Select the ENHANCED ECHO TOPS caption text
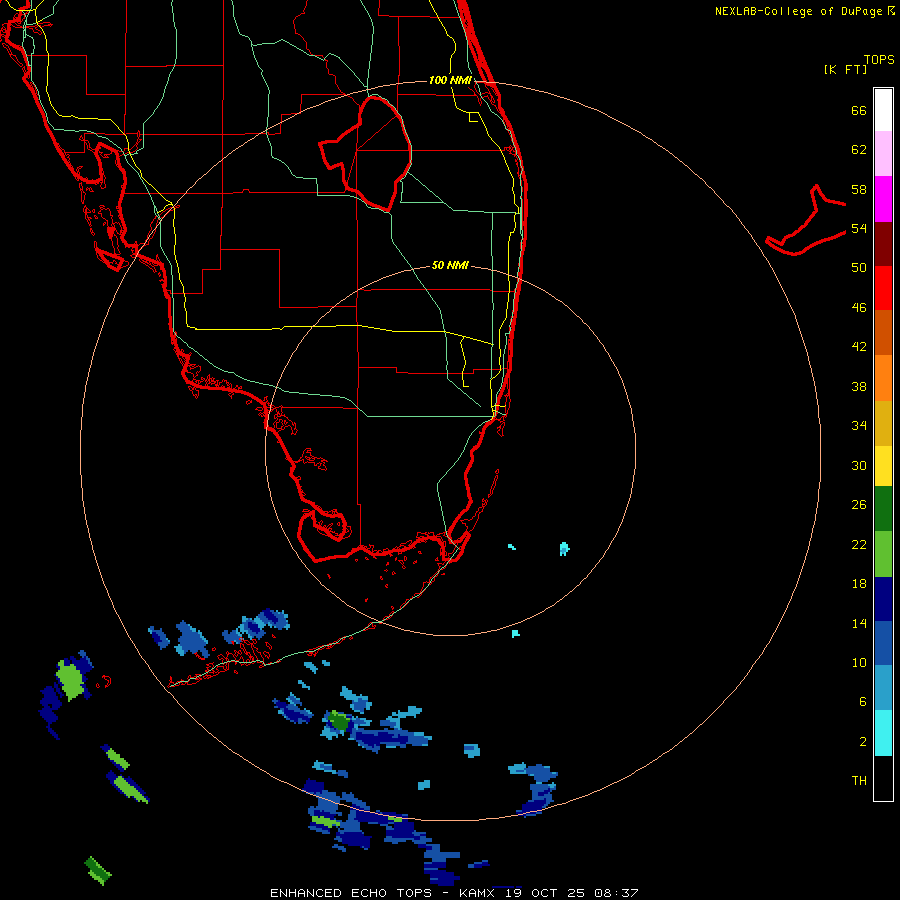 (x=350, y=893)
